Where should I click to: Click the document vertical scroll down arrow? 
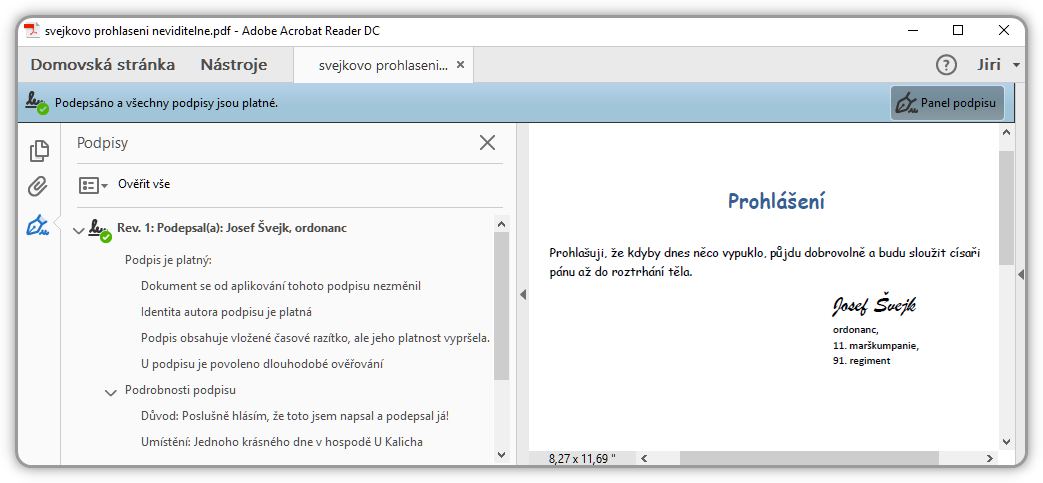coord(1006,442)
